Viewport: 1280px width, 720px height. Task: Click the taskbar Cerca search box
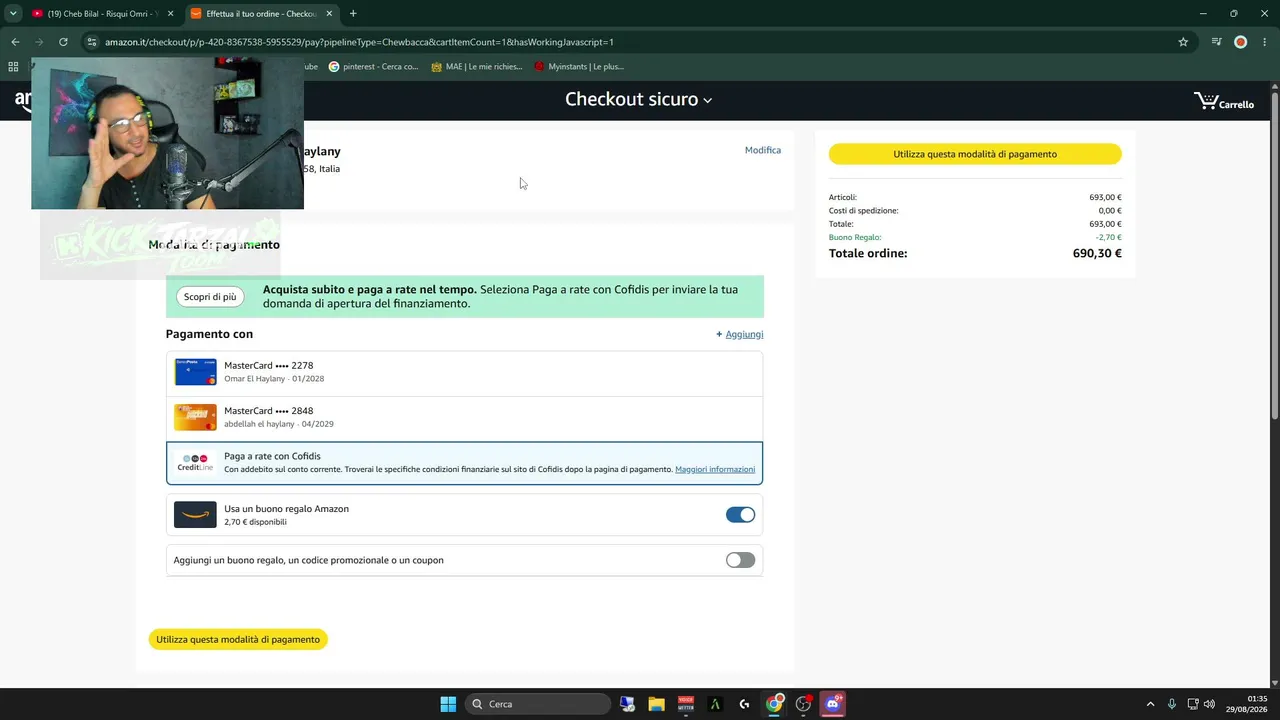click(x=539, y=704)
